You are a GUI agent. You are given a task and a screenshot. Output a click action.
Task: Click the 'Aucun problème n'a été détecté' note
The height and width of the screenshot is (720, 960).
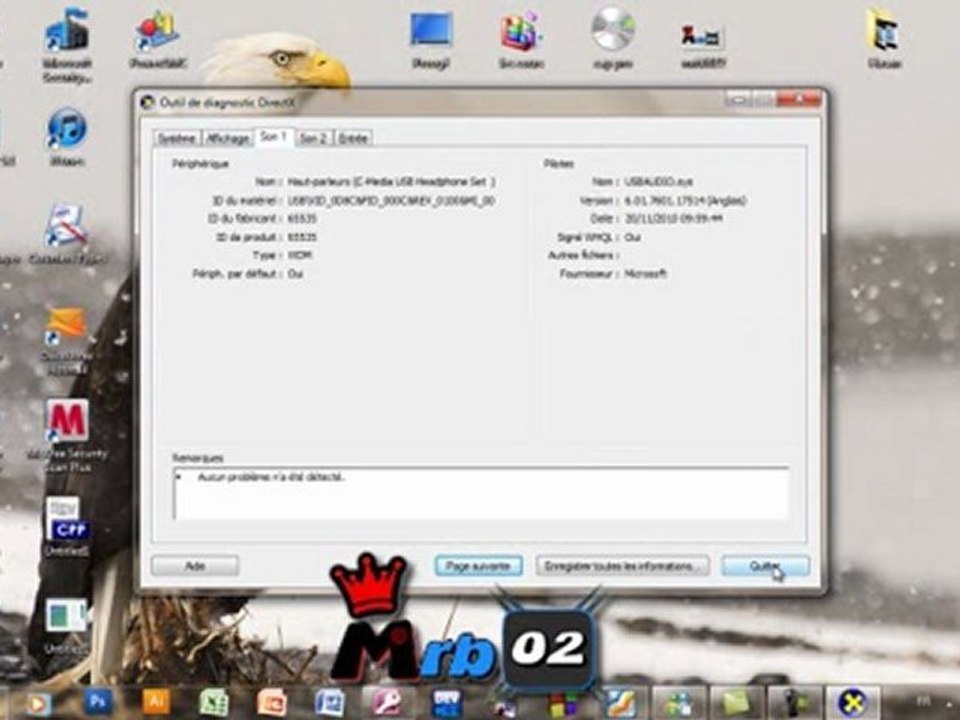[x=271, y=477]
